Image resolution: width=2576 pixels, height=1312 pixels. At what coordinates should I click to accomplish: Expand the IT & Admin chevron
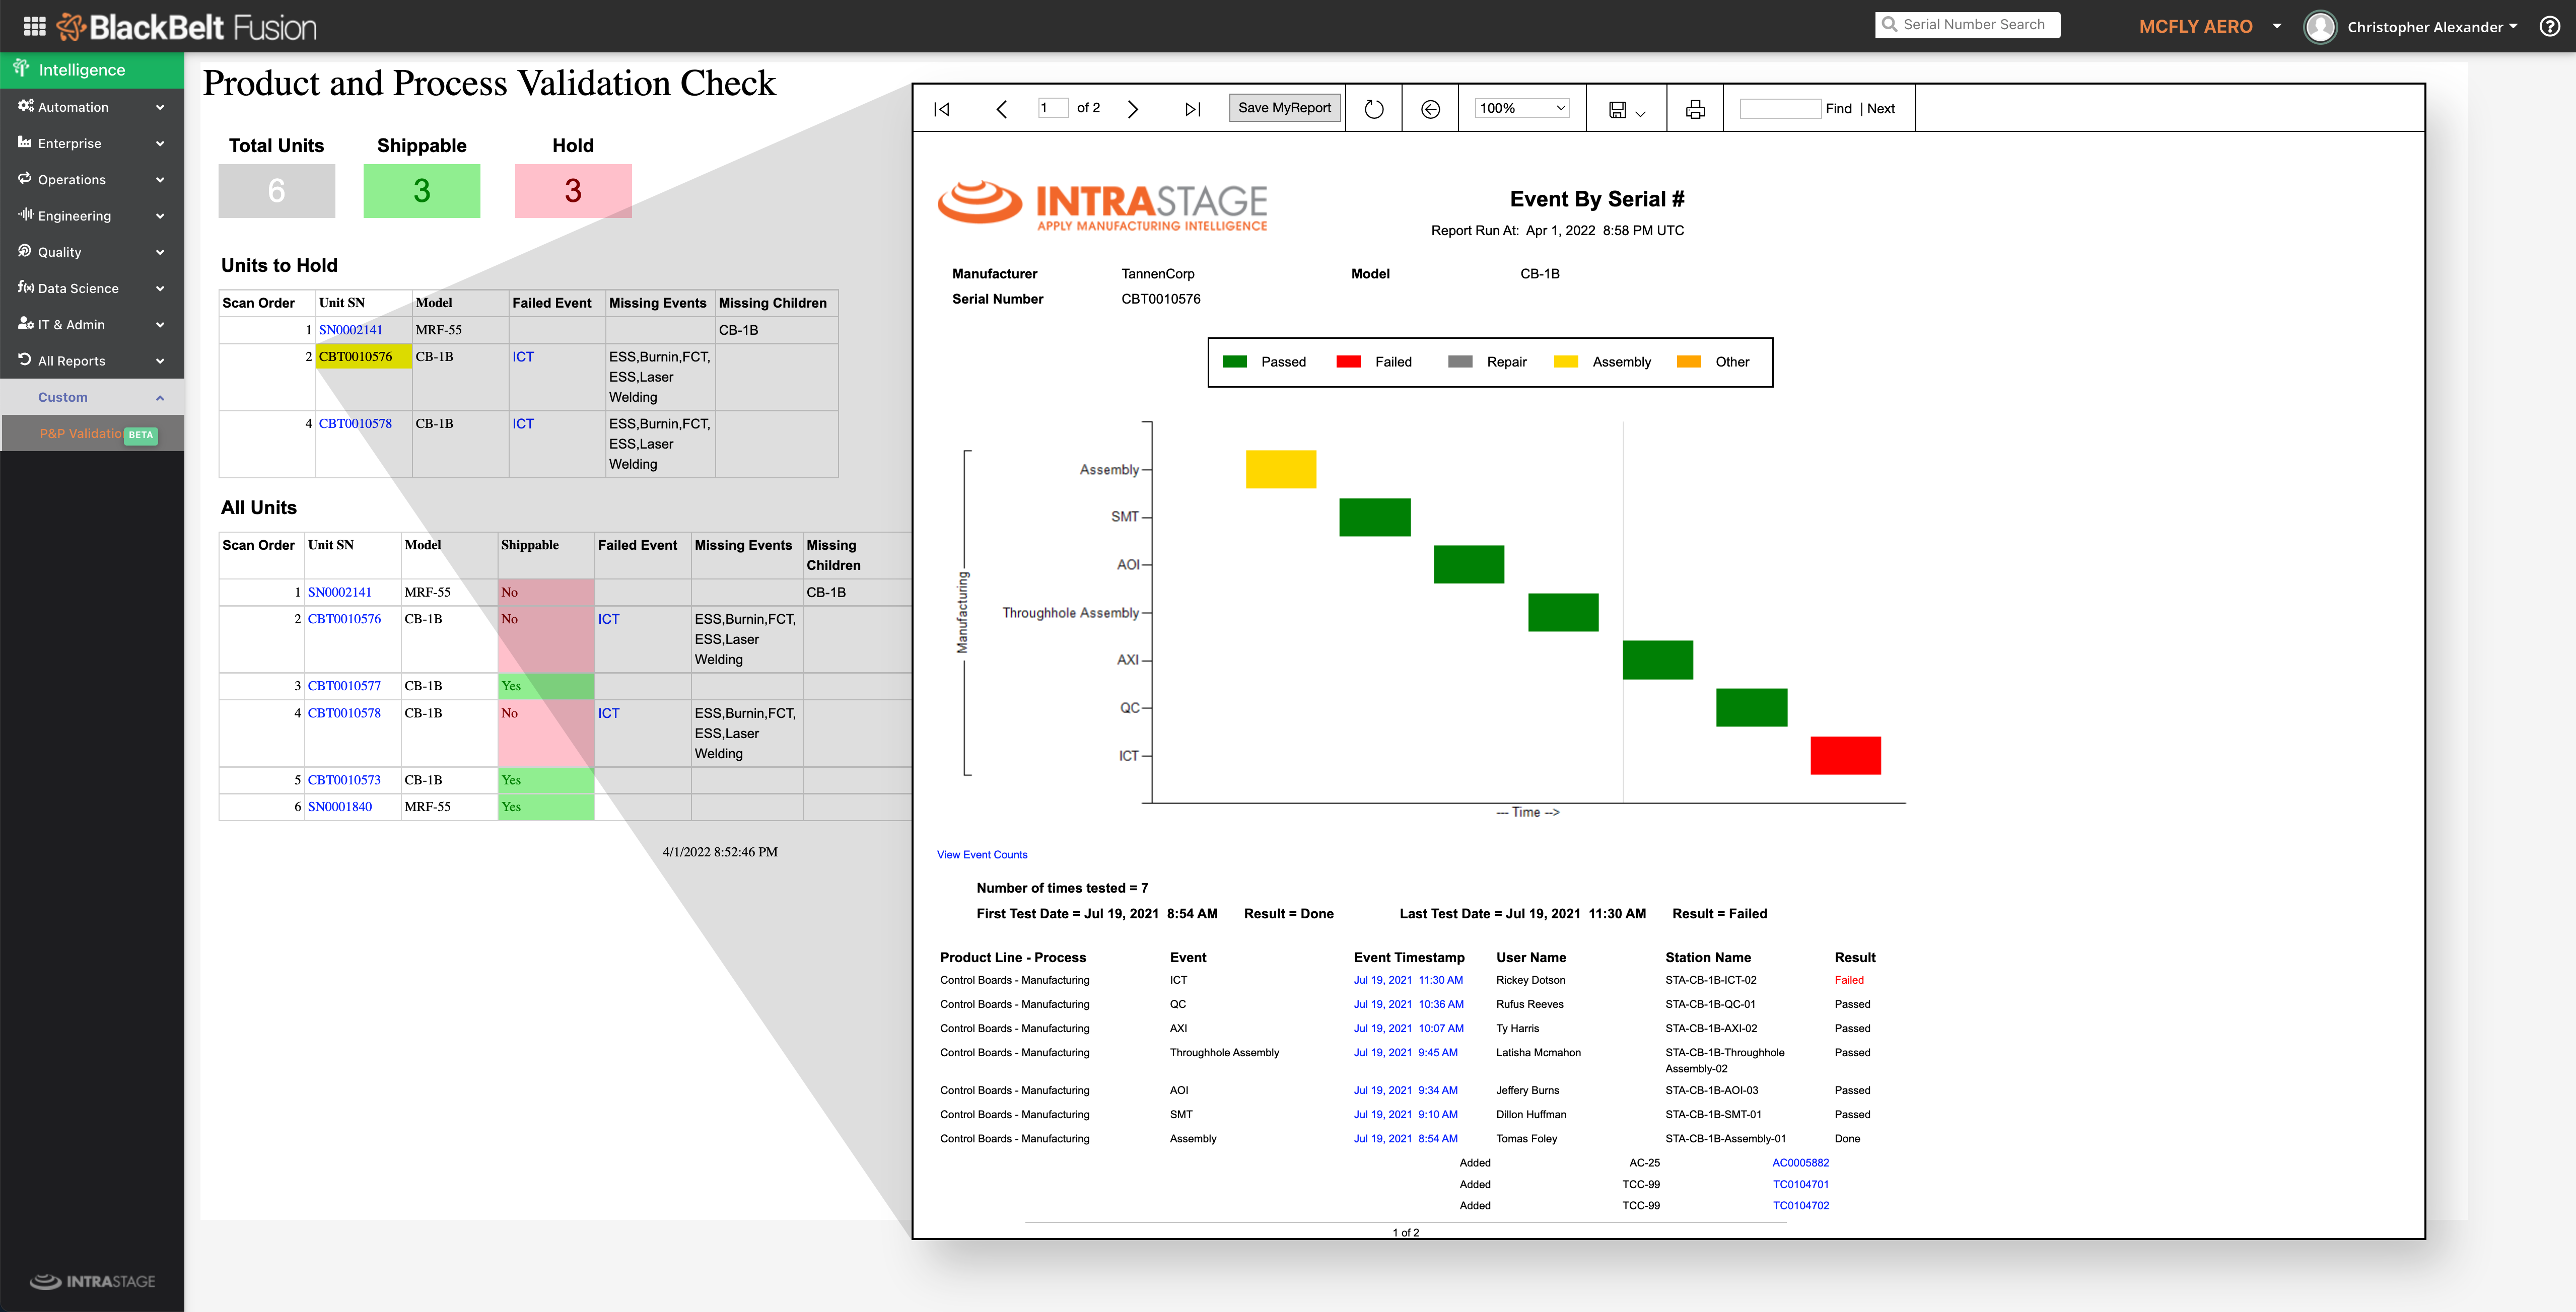160,325
